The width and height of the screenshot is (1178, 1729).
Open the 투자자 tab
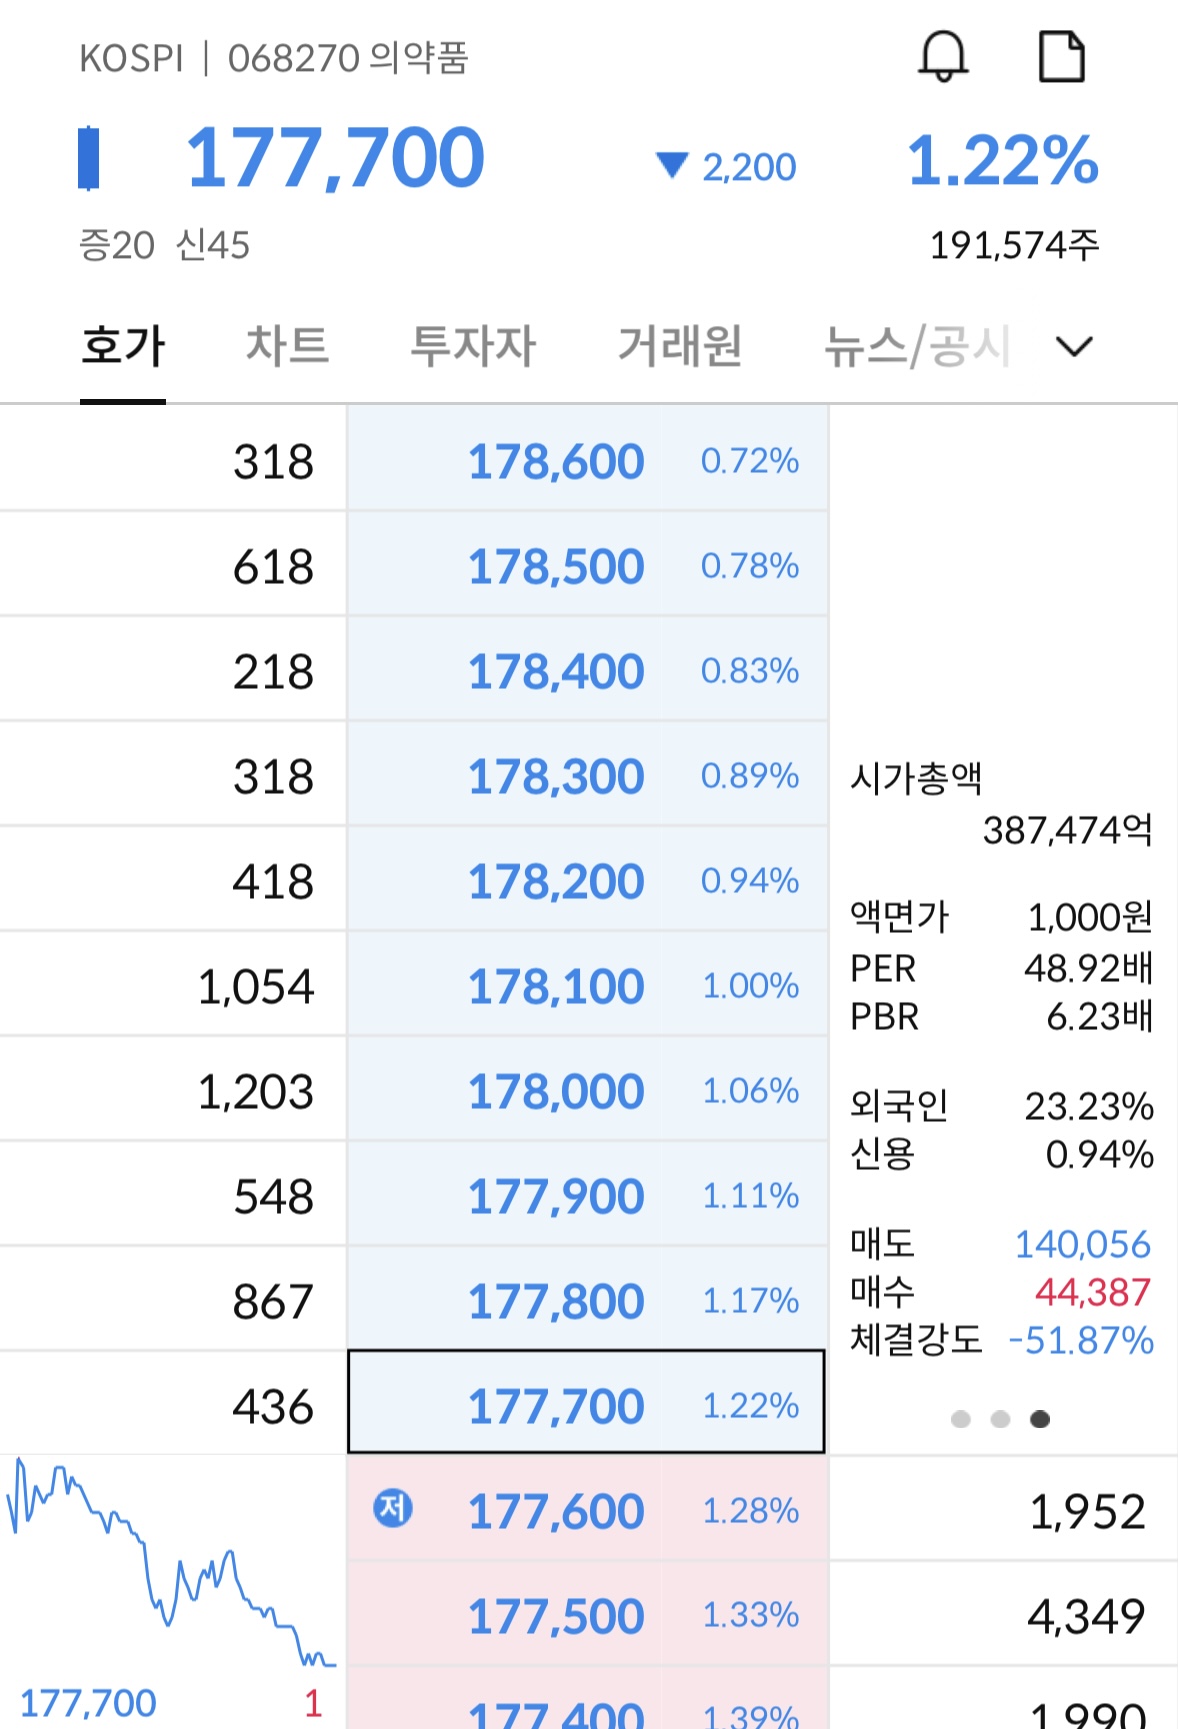click(473, 346)
